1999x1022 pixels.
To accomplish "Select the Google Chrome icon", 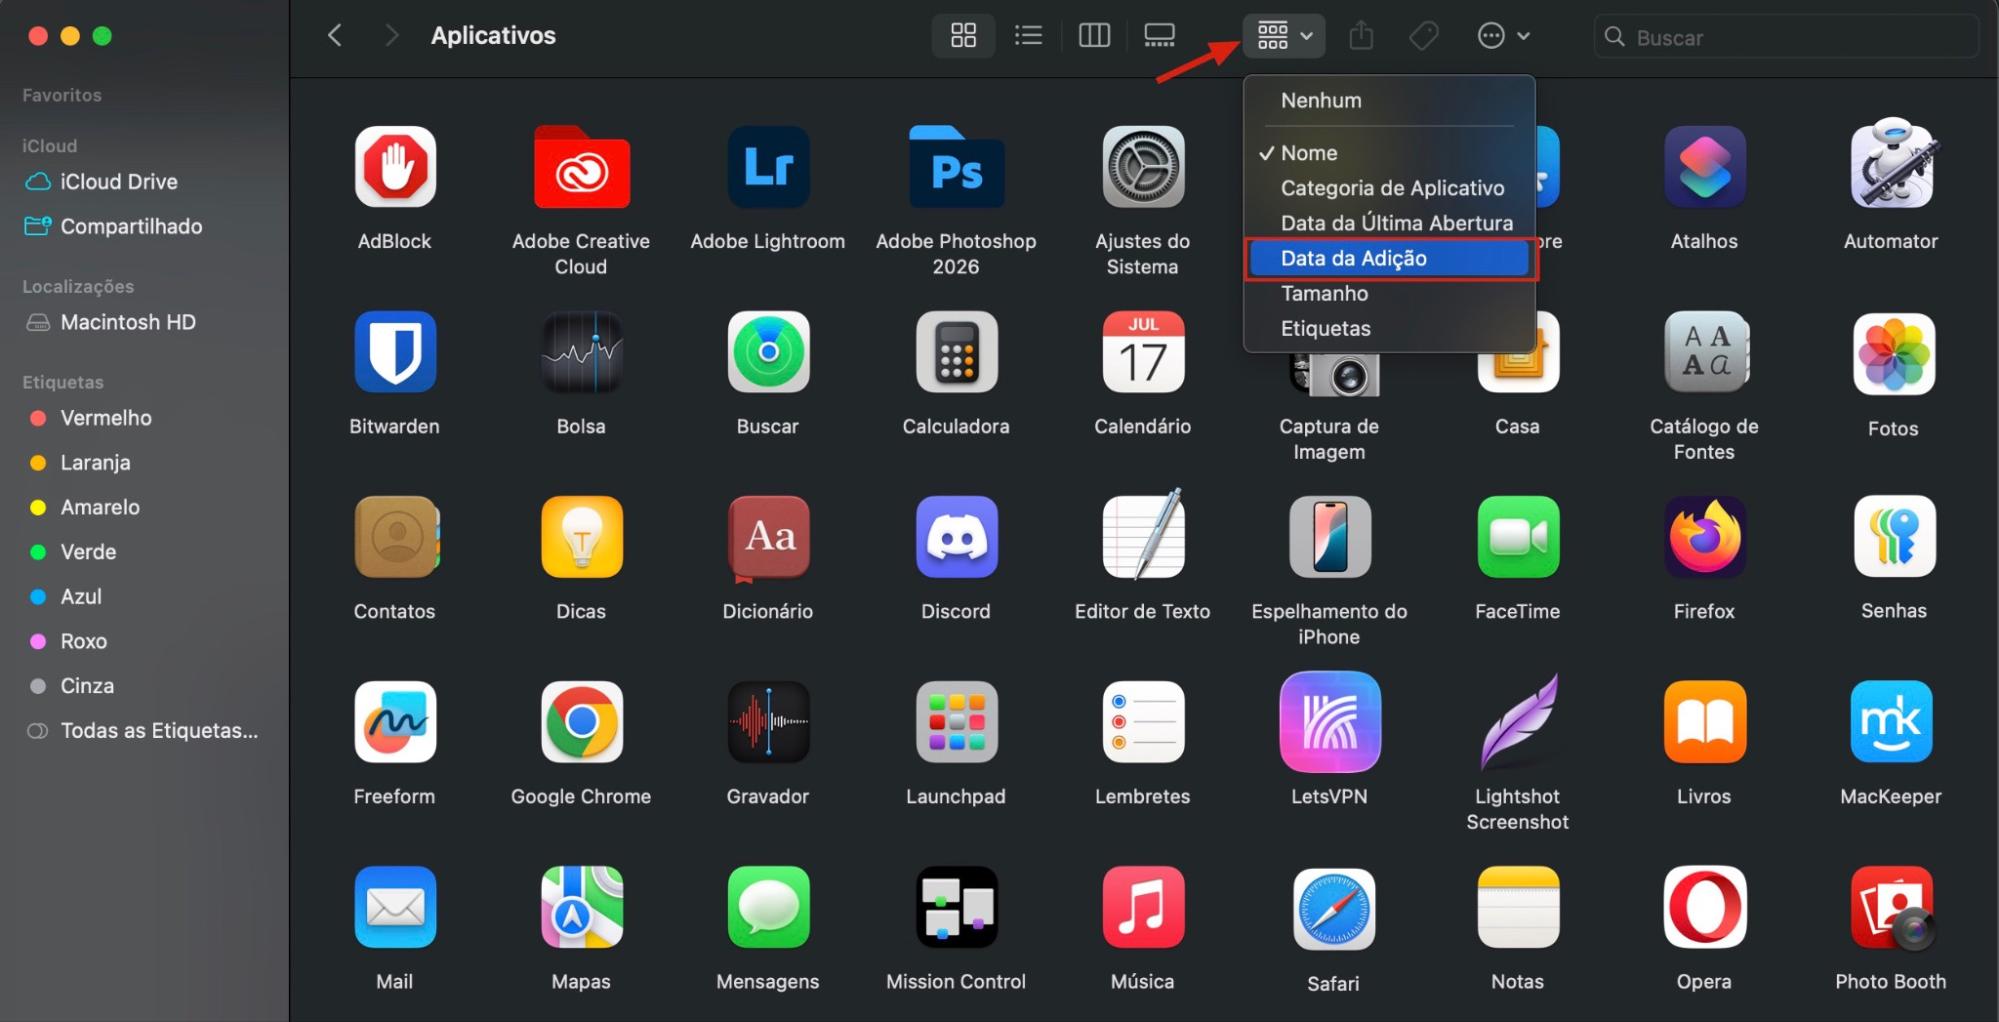I will coord(581,721).
